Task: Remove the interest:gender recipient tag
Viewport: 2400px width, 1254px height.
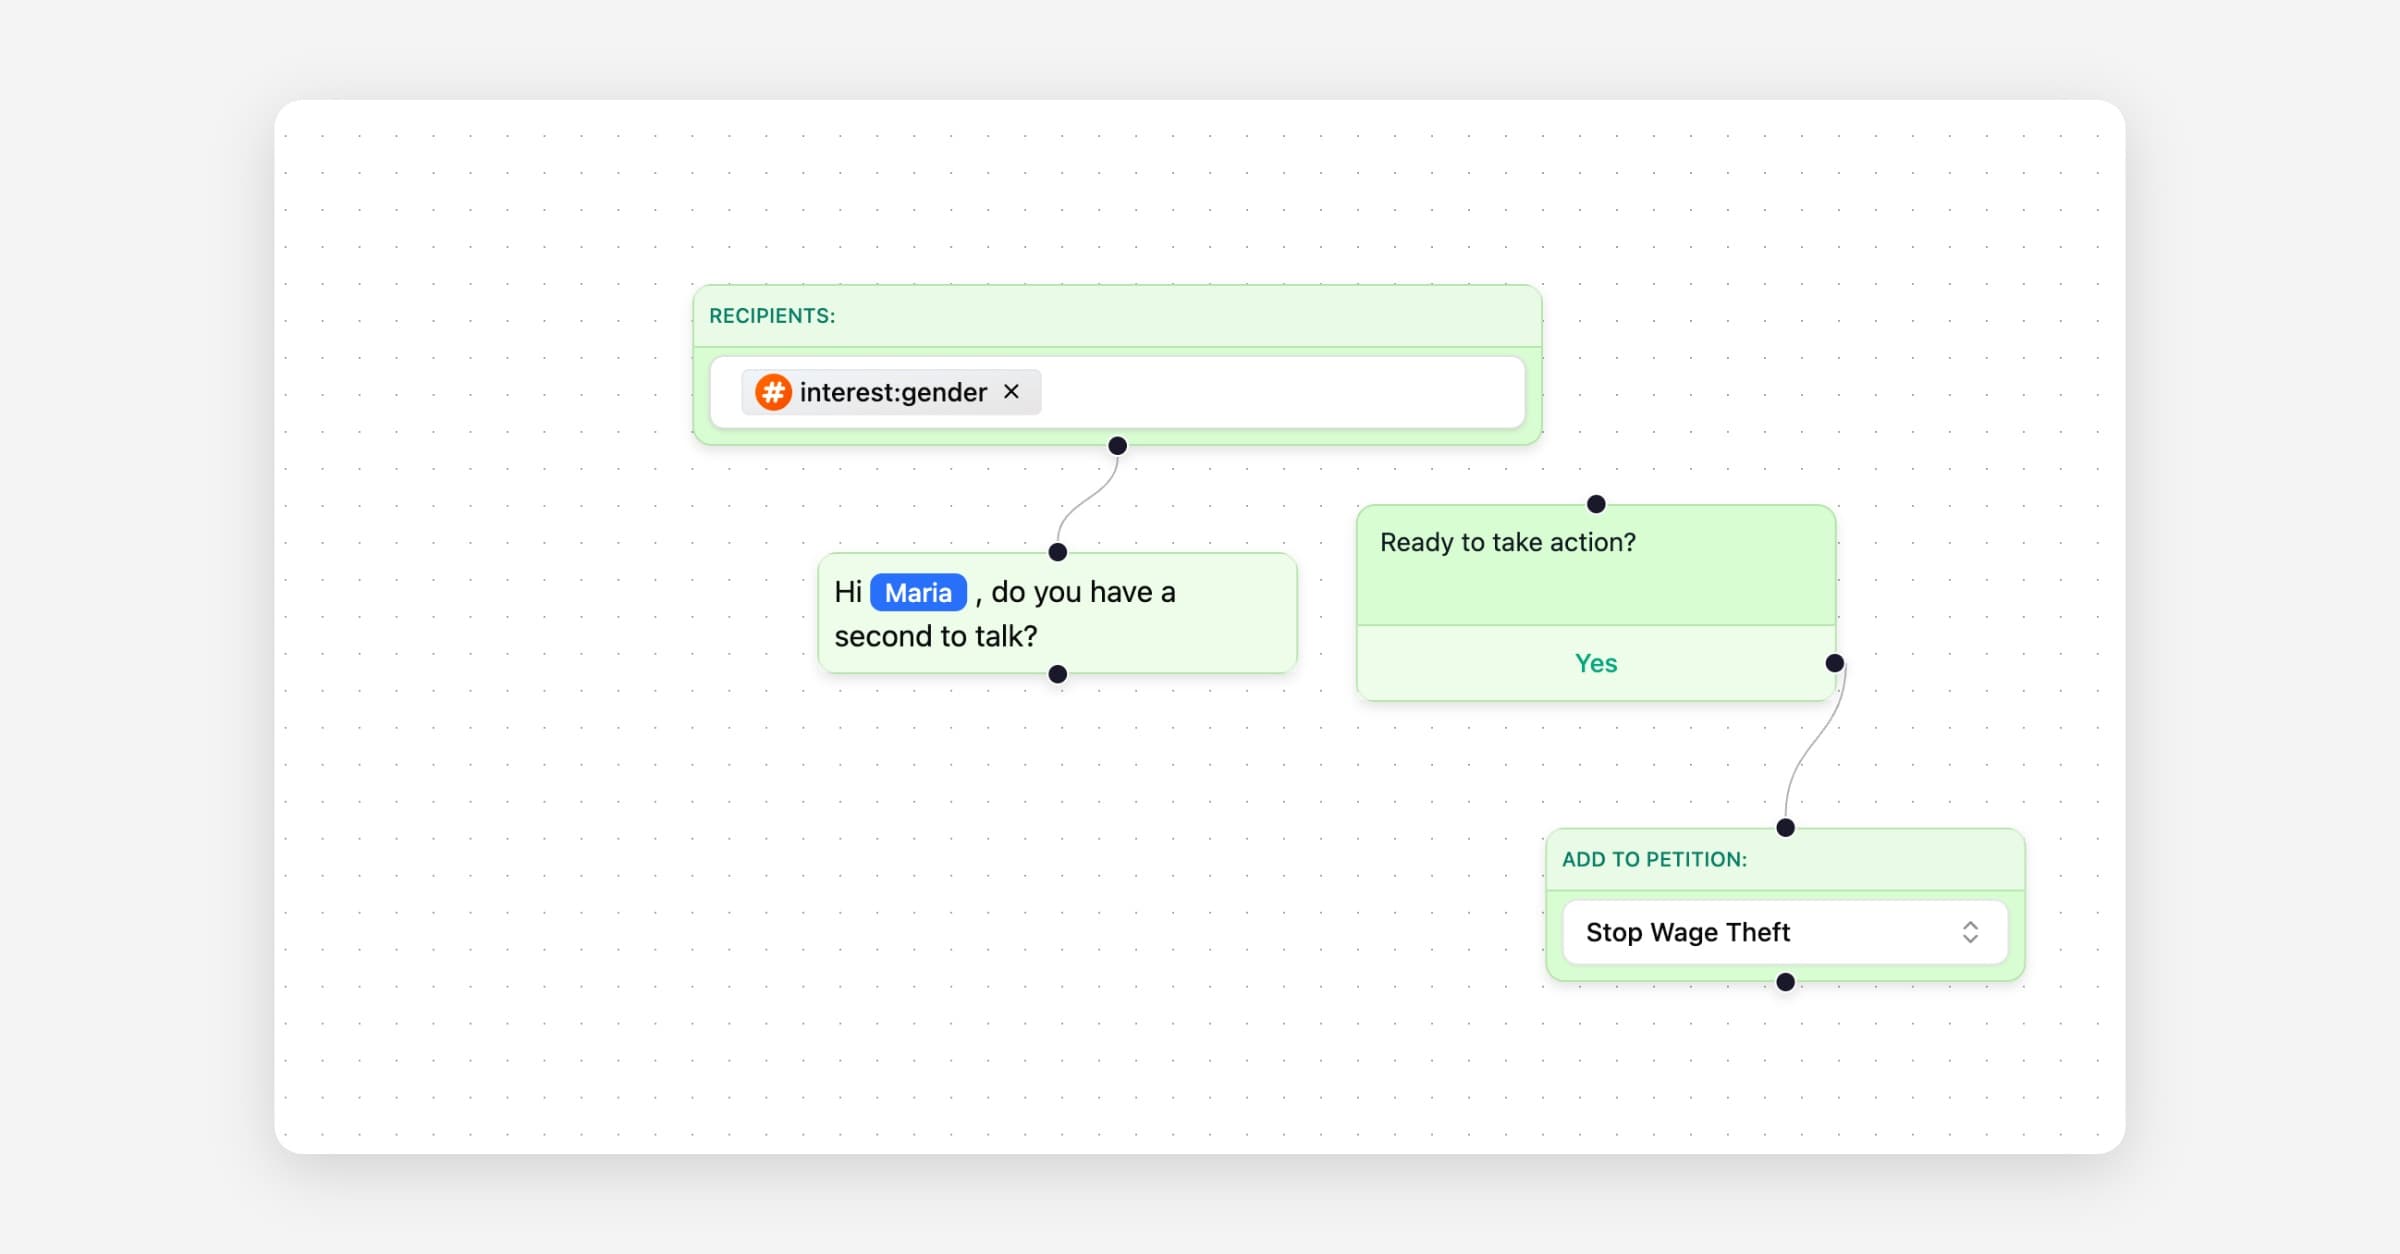Action: 1012,391
